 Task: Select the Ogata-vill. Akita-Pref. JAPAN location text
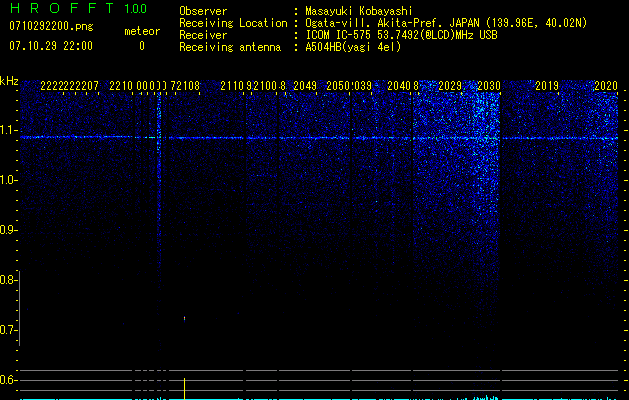pos(446,23)
